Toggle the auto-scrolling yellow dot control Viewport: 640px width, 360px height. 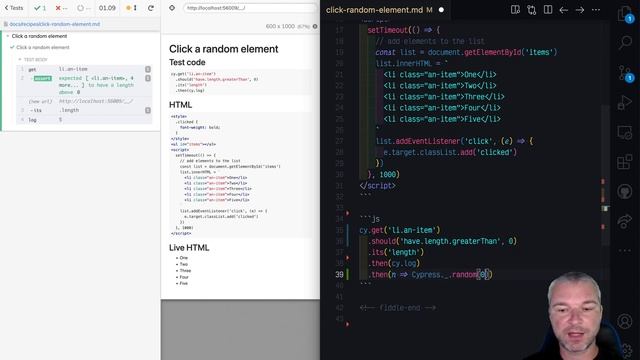(x=131, y=8)
